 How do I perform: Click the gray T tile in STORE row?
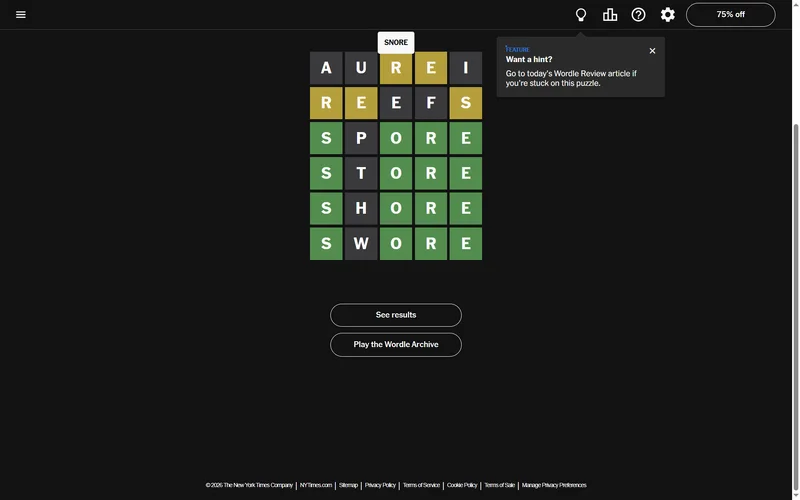pyautogui.click(x=361, y=173)
